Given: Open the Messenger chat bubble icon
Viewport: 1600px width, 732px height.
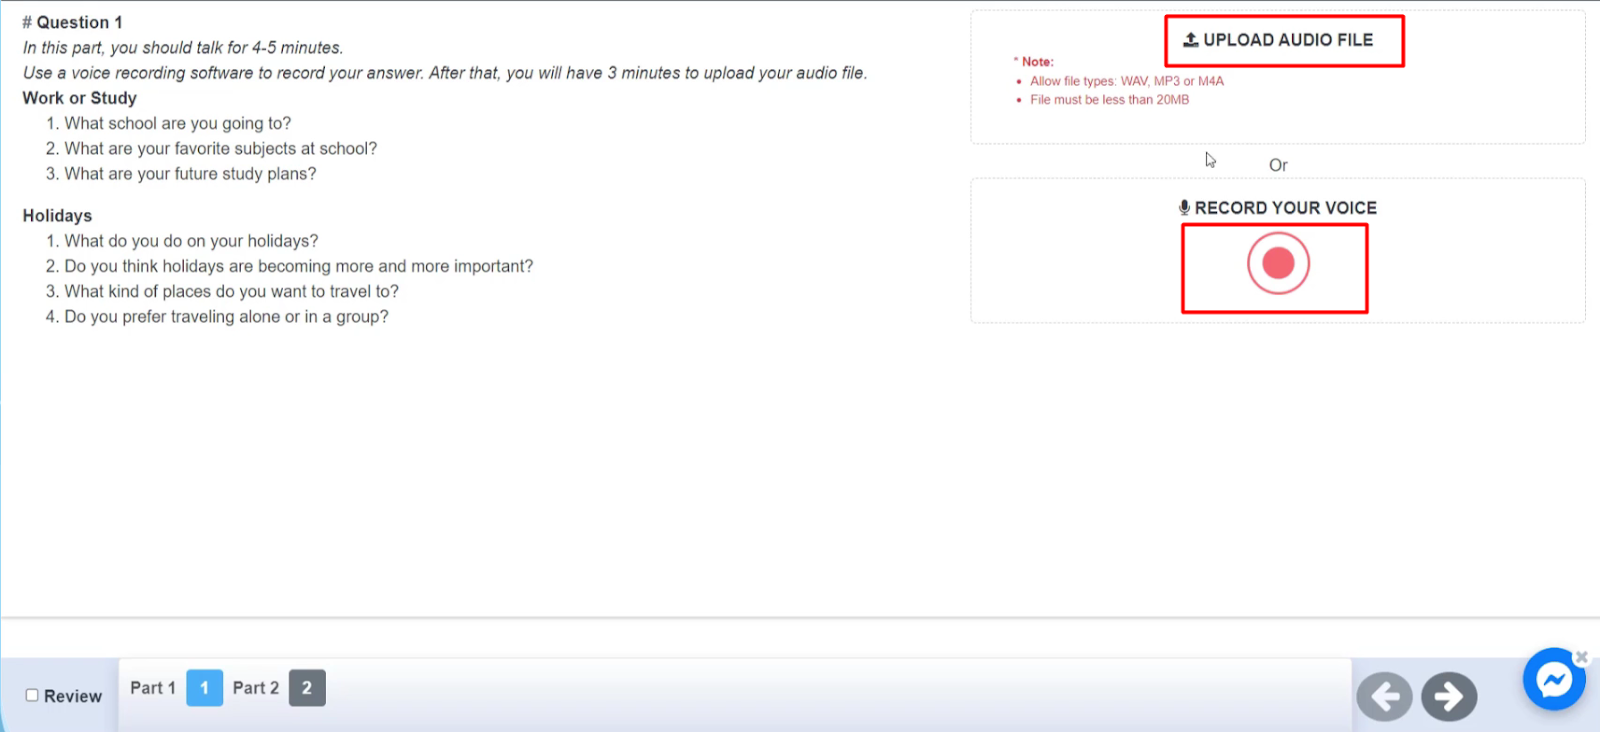Looking at the screenshot, I should tap(1554, 680).
